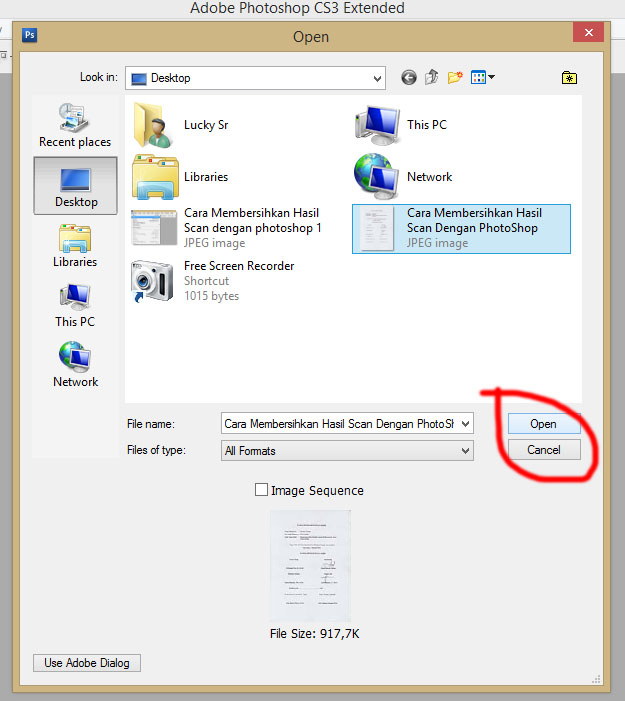Open Recent places in sidebar

coord(75,125)
